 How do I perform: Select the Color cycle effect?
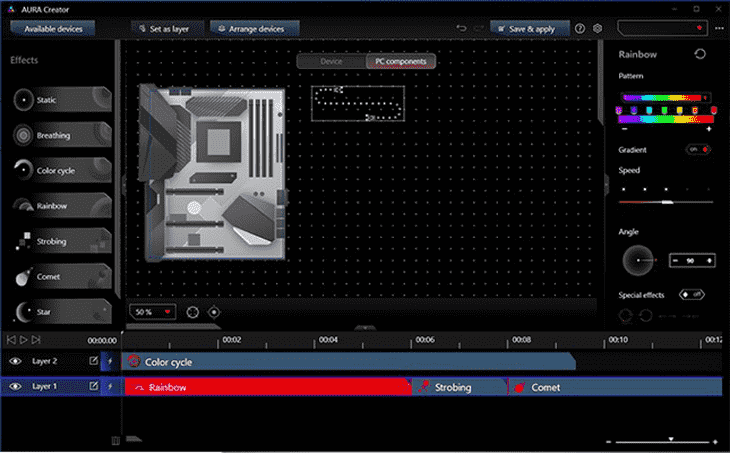pos(63,170)
